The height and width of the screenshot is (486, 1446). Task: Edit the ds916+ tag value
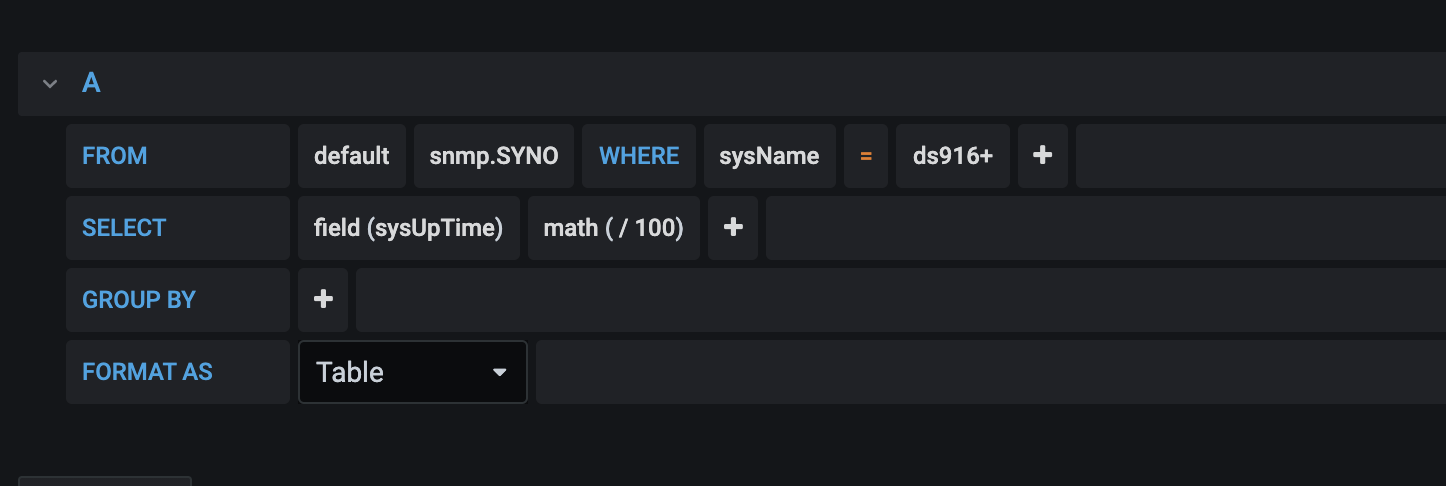coord(953,156)
